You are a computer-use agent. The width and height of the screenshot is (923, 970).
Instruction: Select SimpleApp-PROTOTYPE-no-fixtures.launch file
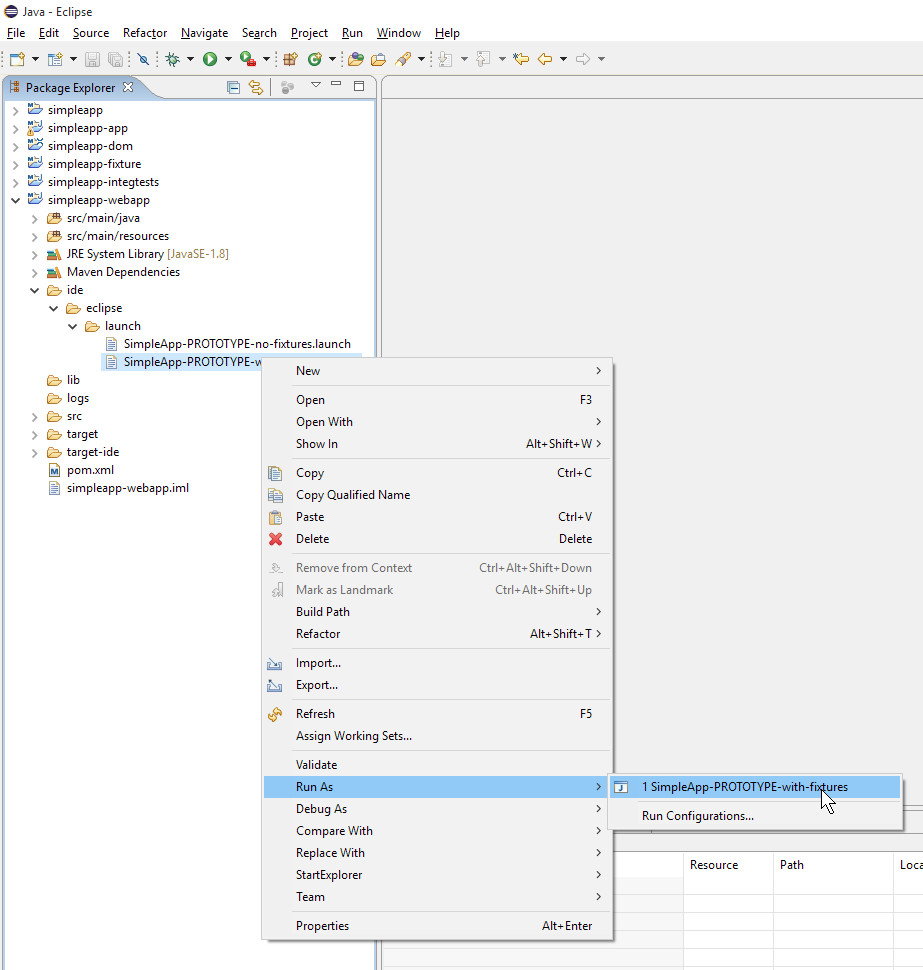pos(237,344)
